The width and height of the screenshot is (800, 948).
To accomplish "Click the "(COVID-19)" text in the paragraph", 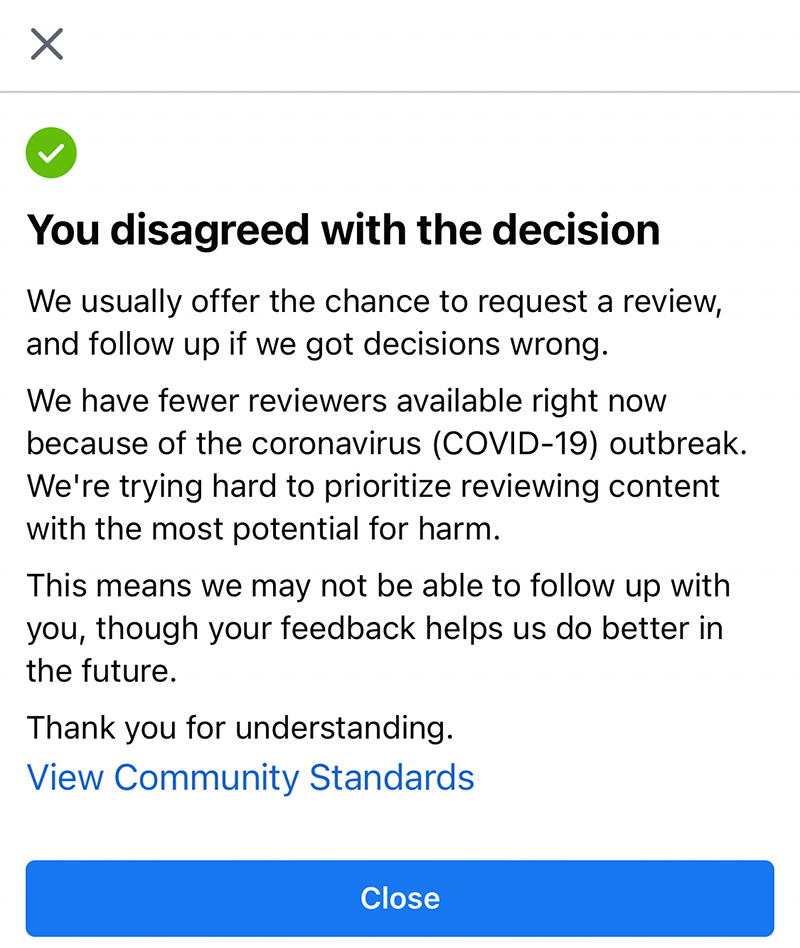I will point(515,444).
